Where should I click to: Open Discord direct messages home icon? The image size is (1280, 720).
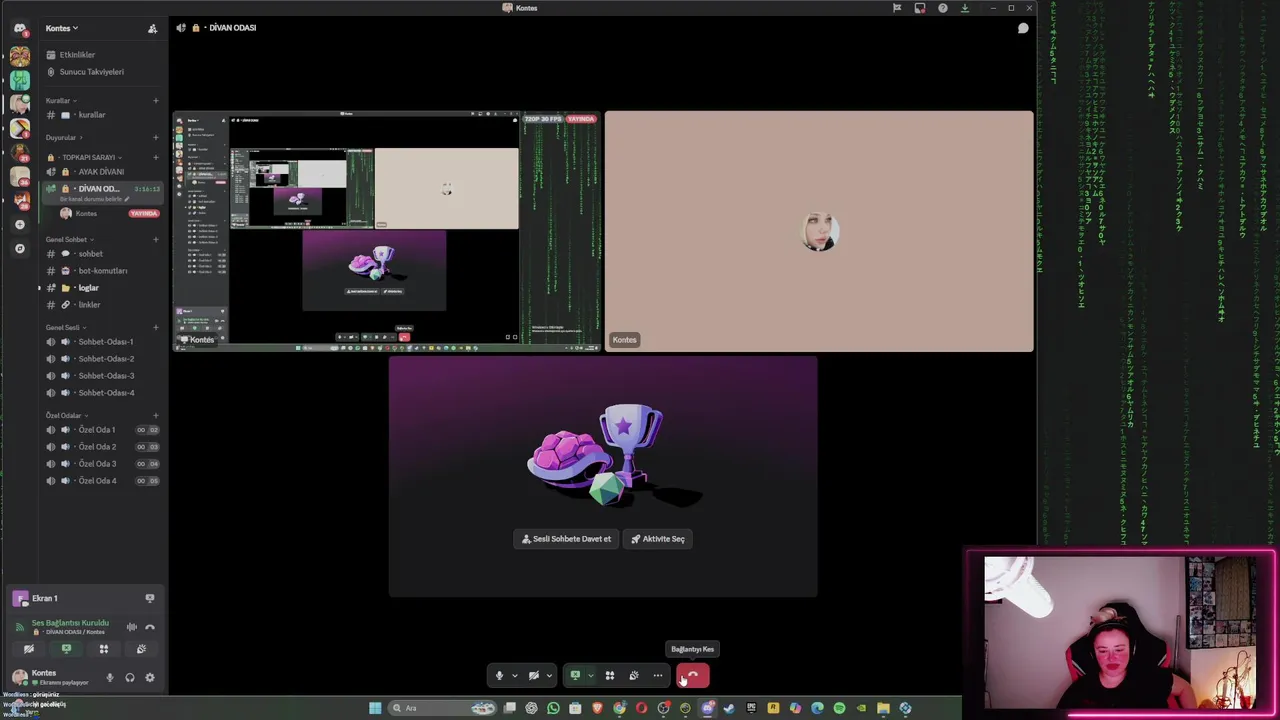20,29
